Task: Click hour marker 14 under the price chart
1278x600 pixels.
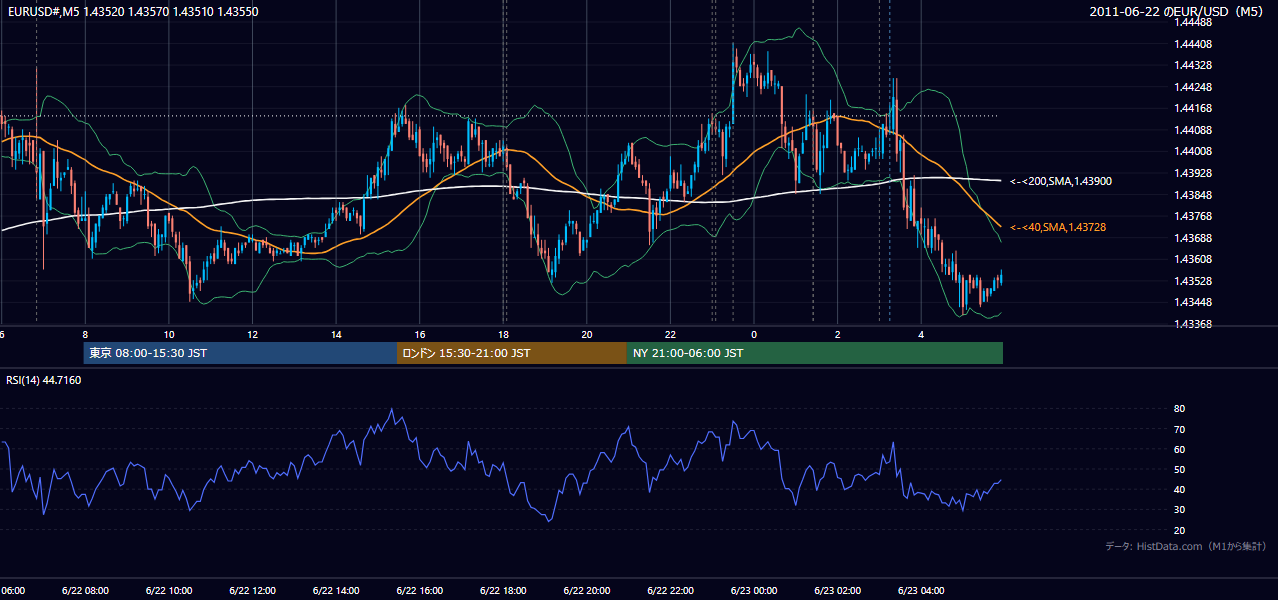Action: click(x=337, y=334)
